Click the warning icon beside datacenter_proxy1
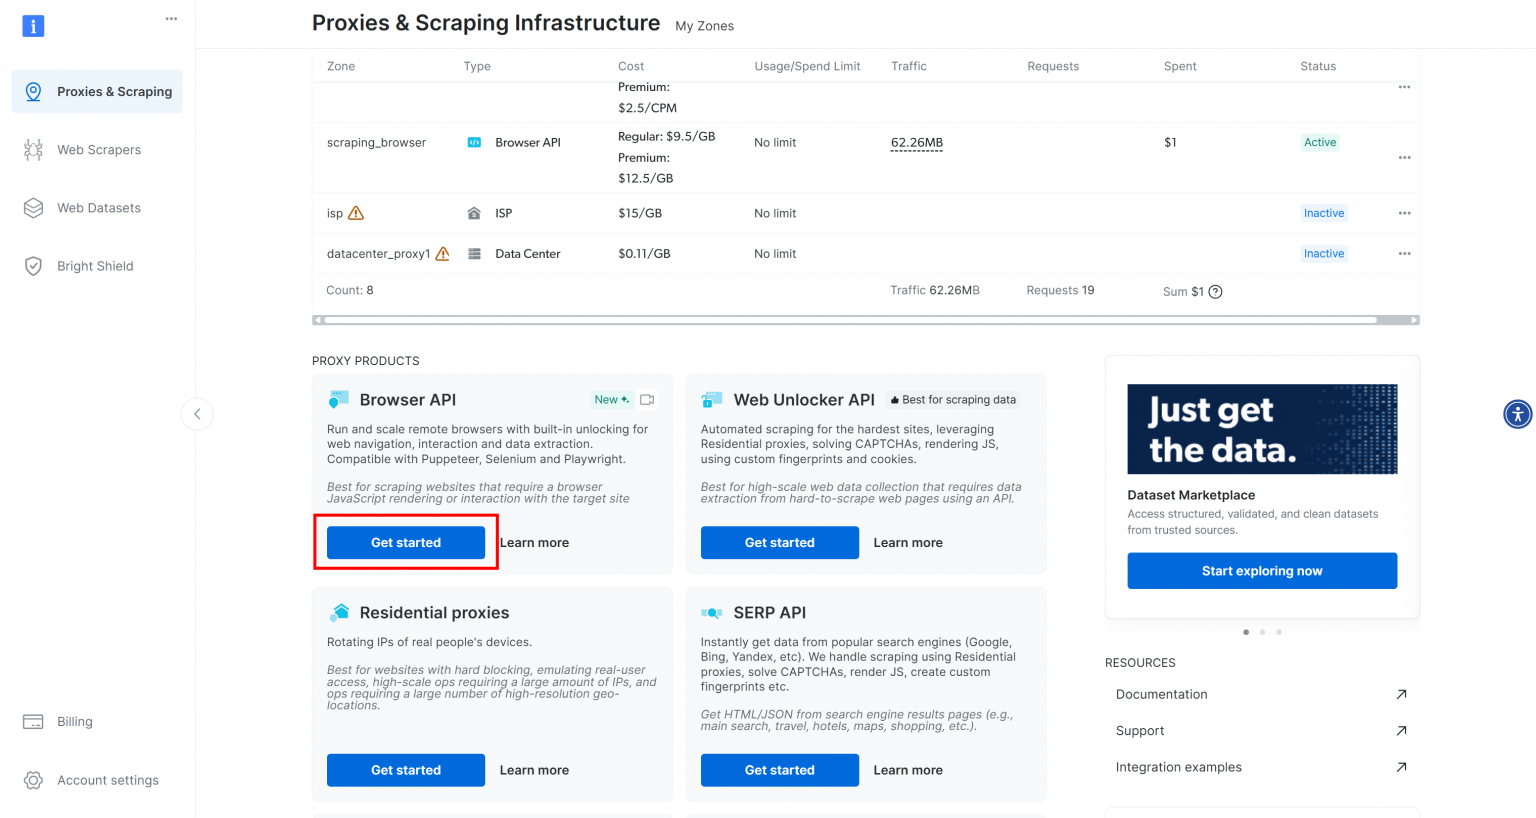The width and height of the screenshot is (1536, 818). [441, 254]
